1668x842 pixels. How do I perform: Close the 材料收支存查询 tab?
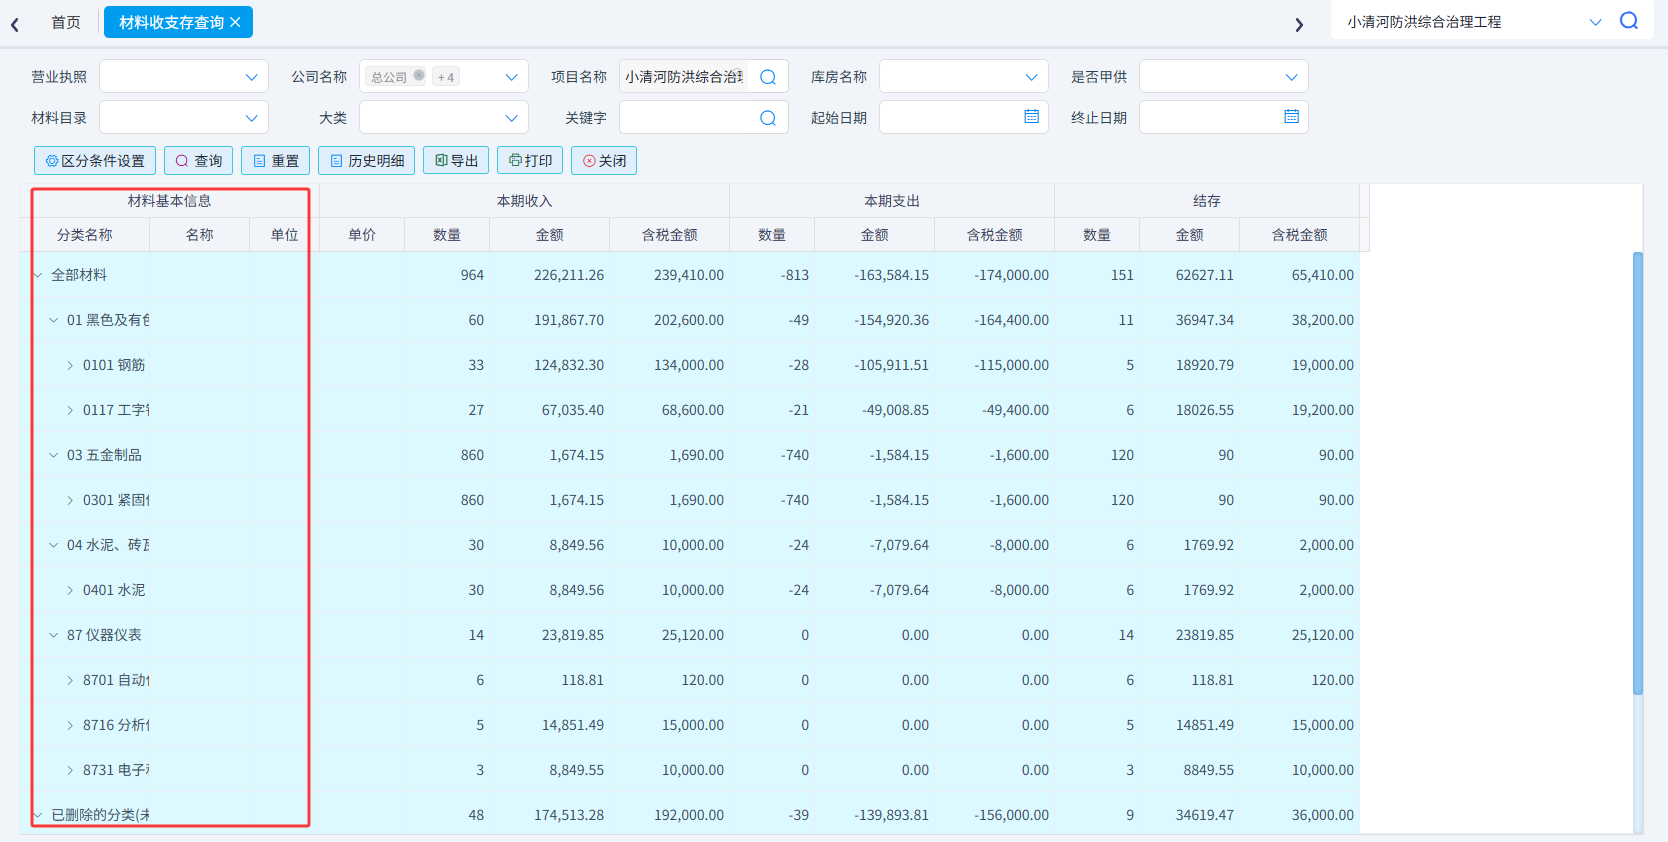[235, 22]
